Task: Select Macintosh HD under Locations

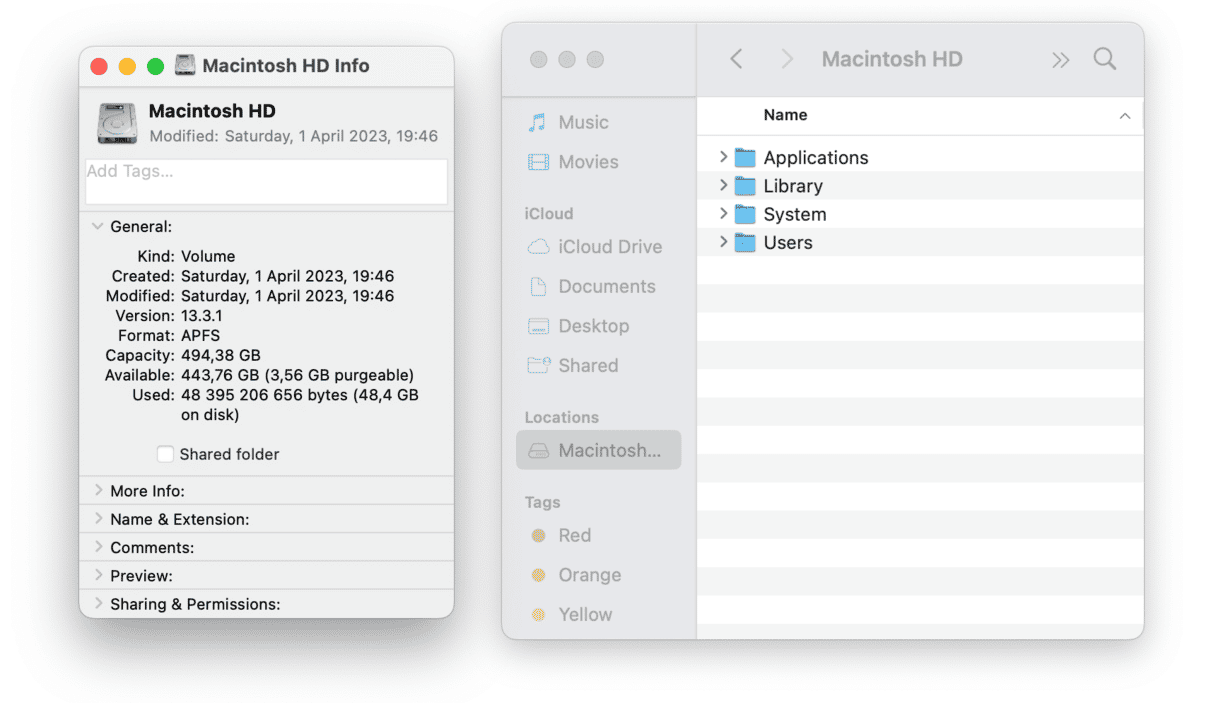Action: tap(598, 450)
